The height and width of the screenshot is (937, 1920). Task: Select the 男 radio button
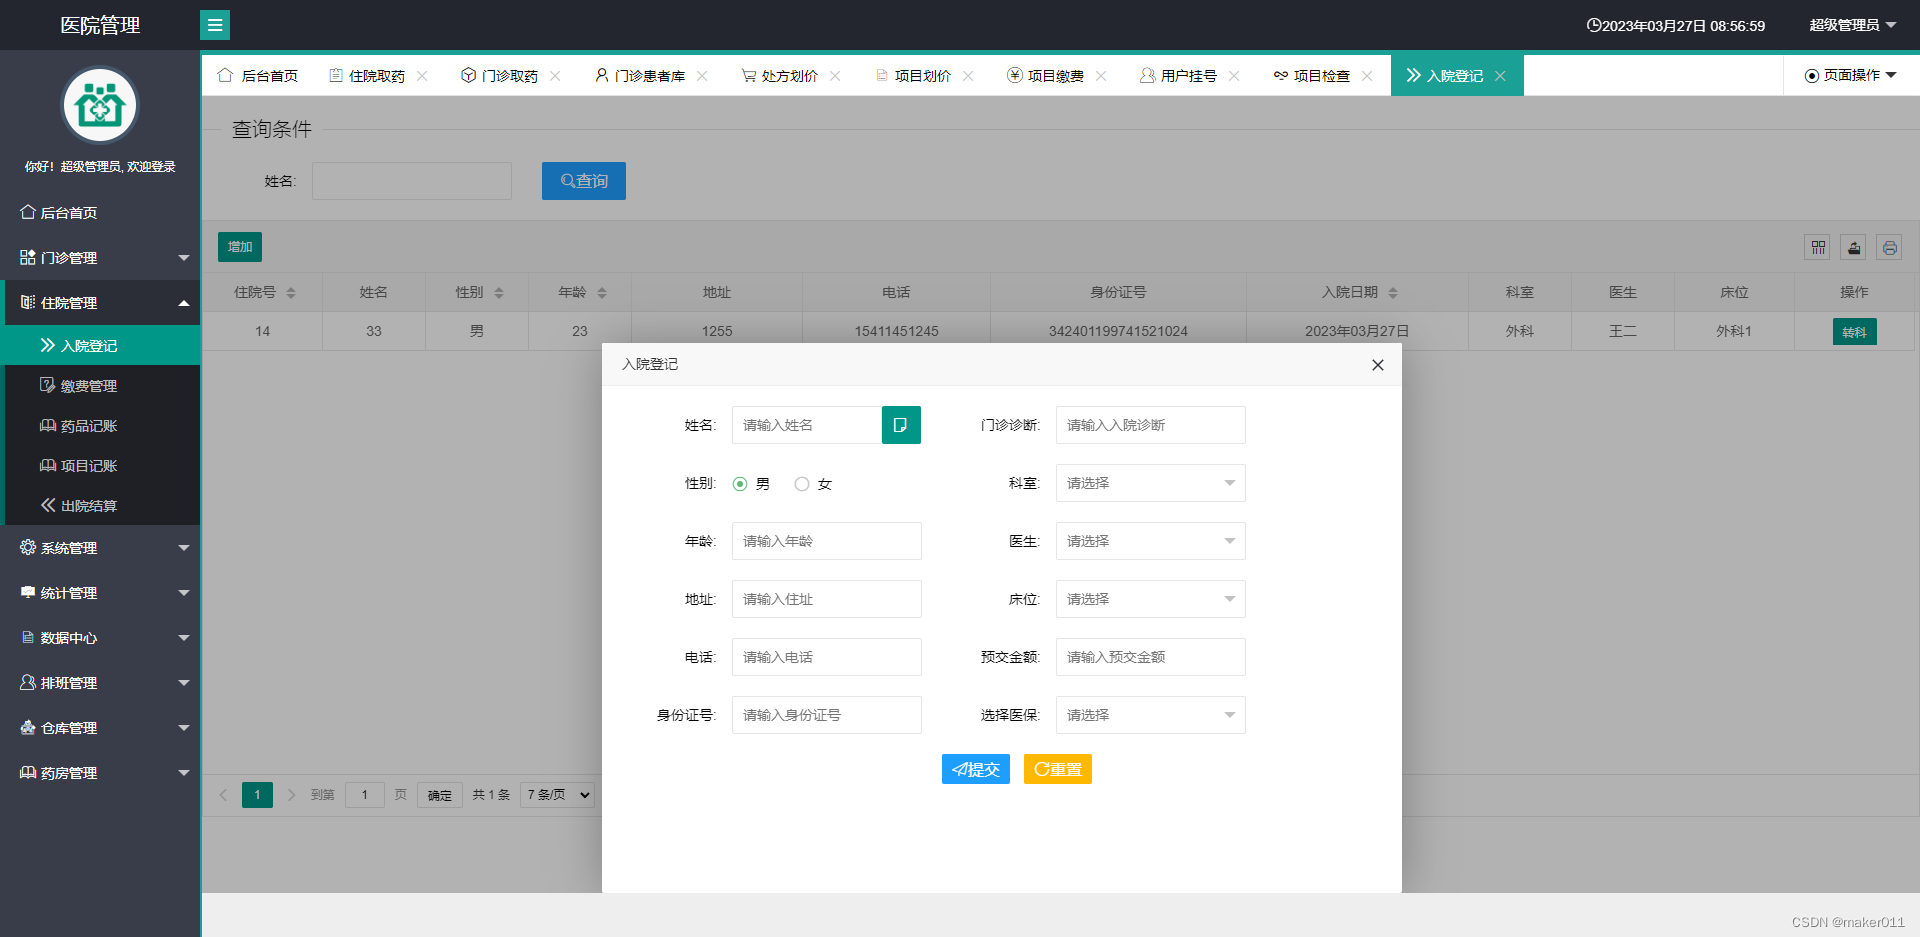[x=740, y=484]
